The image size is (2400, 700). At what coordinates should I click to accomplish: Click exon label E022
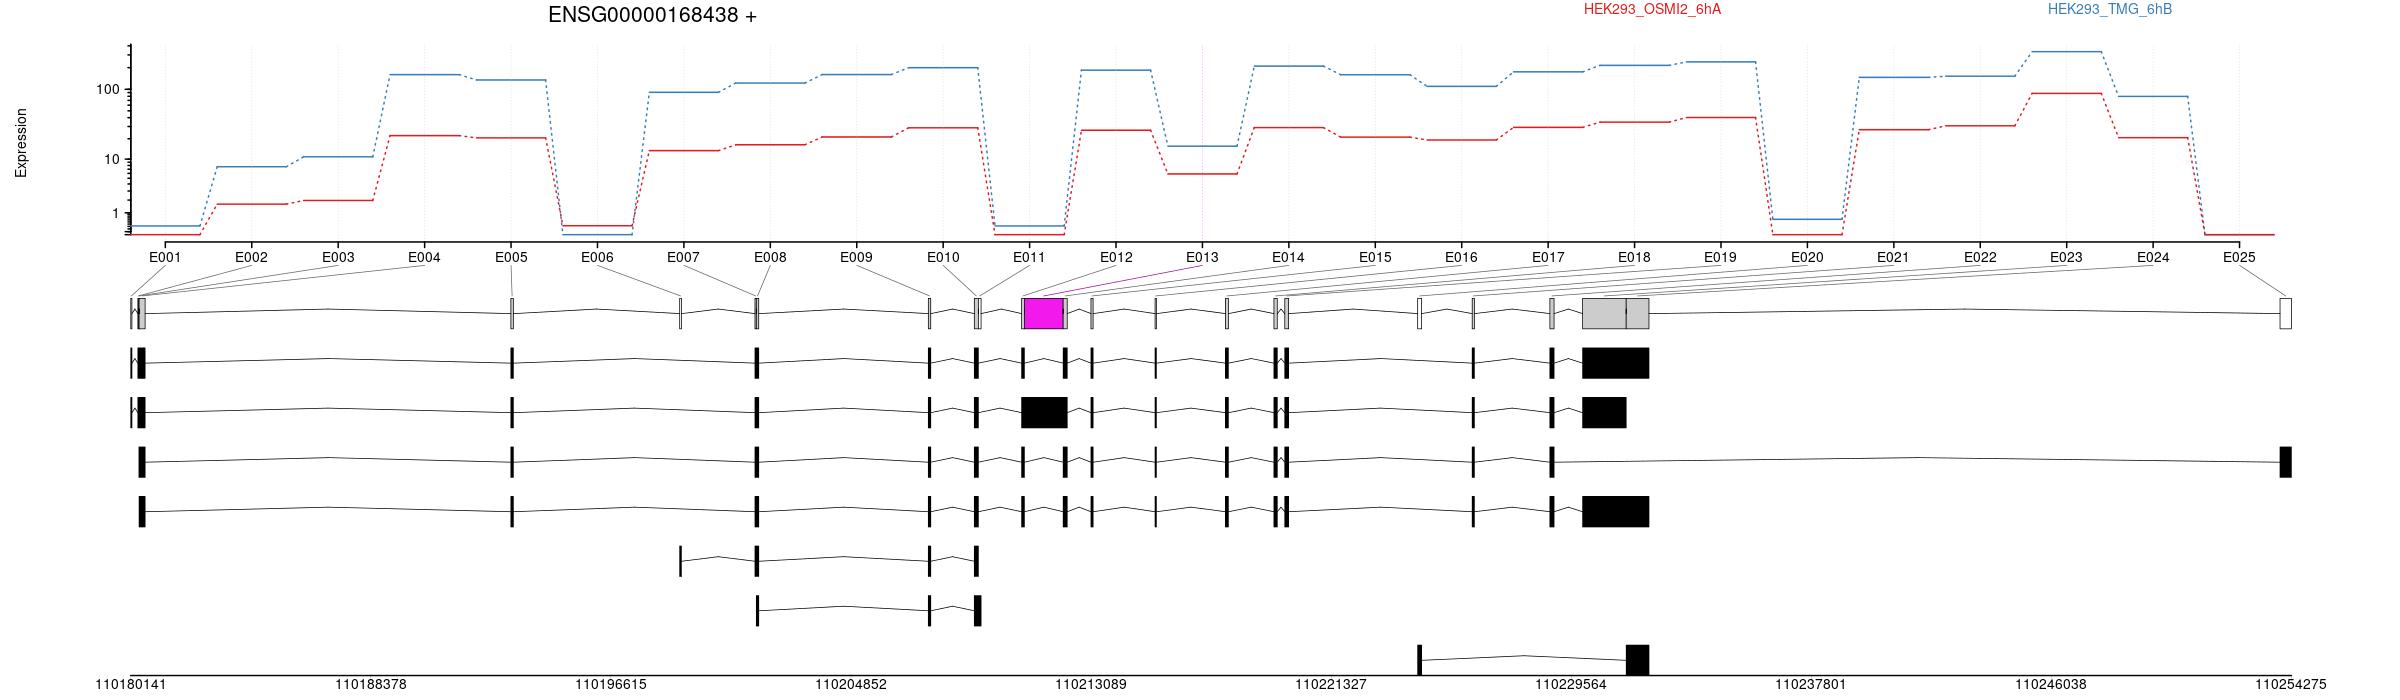click(1980, 257)
